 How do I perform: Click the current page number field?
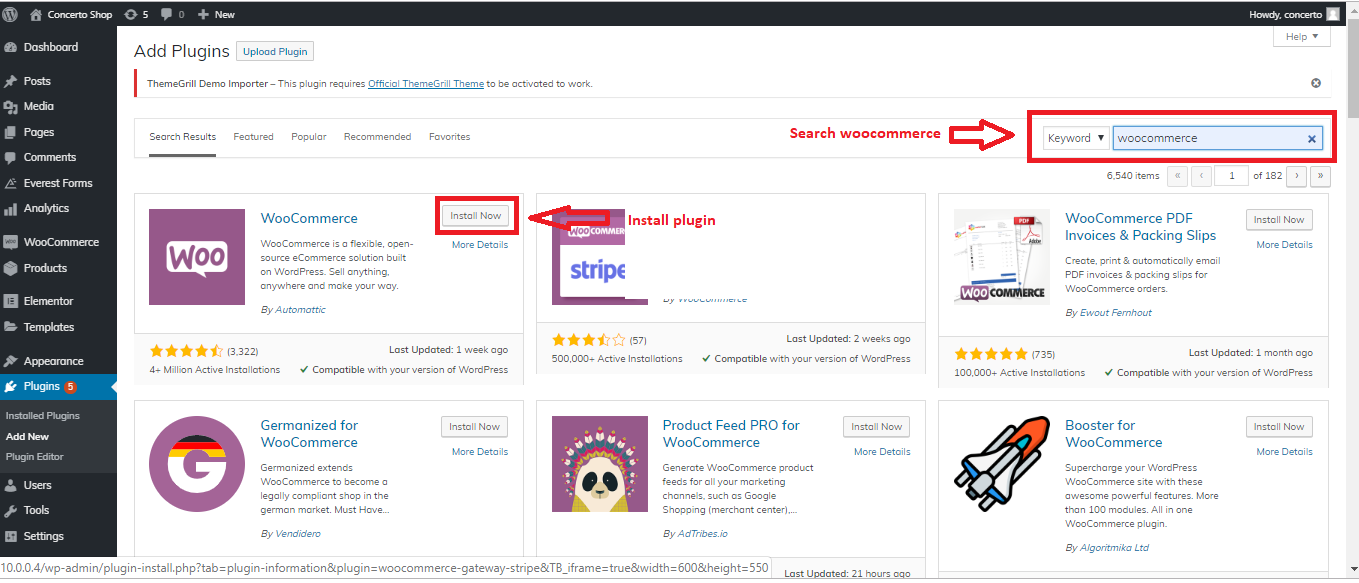click(1232, 176)
